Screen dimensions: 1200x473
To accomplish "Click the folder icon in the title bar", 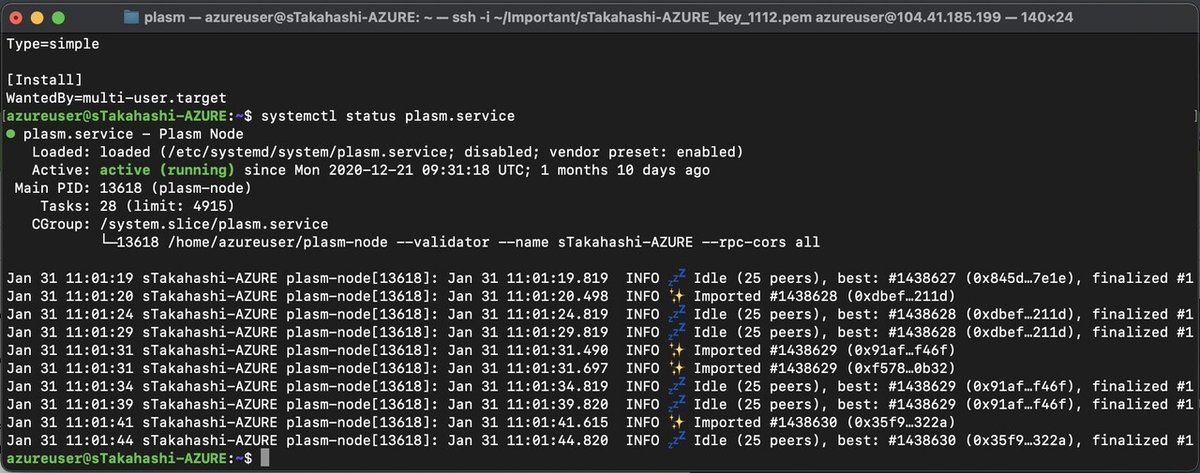I will pos(132,17).
